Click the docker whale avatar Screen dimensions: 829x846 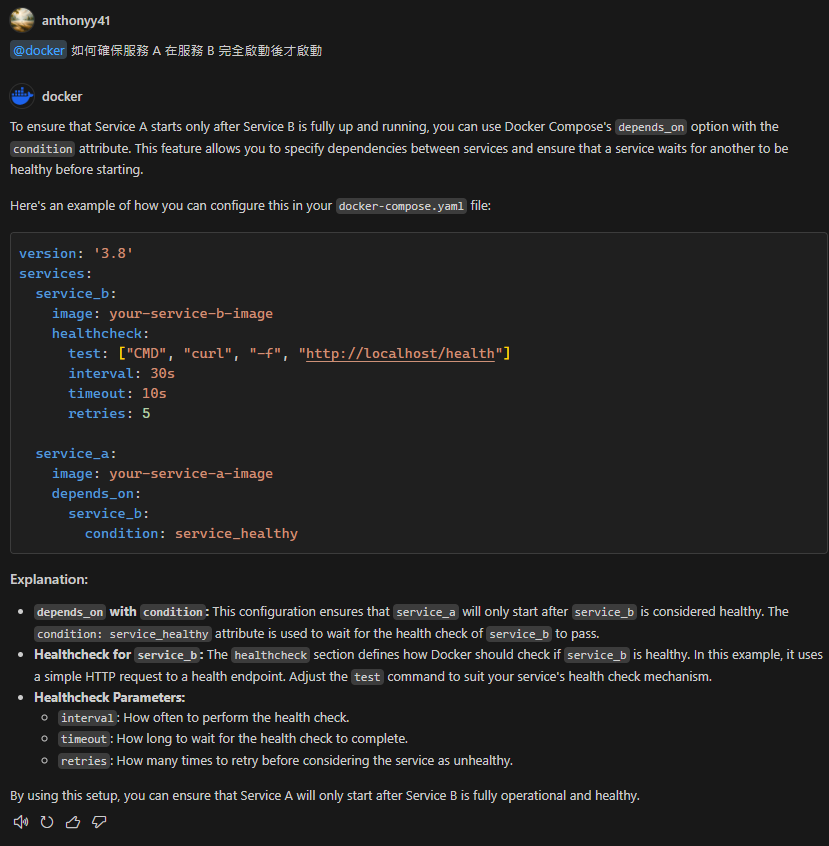pos(22,97)
